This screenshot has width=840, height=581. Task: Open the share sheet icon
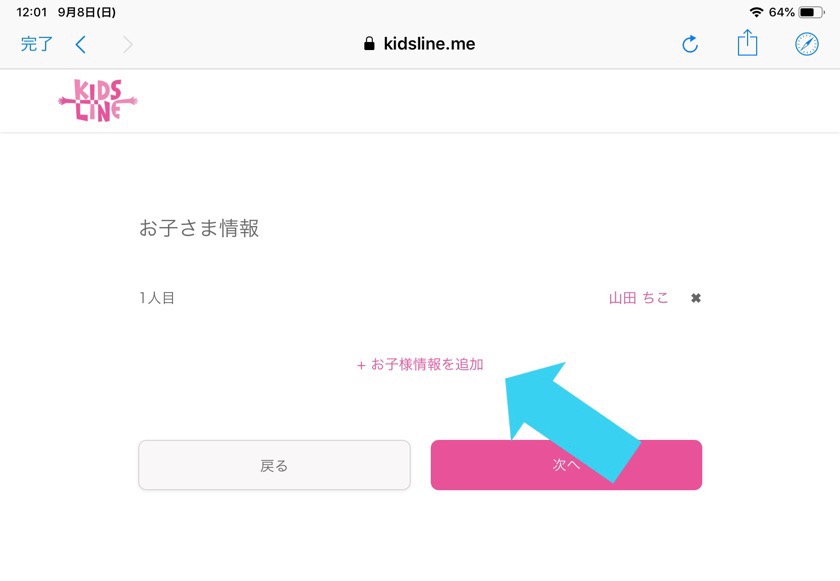[747, 43]
